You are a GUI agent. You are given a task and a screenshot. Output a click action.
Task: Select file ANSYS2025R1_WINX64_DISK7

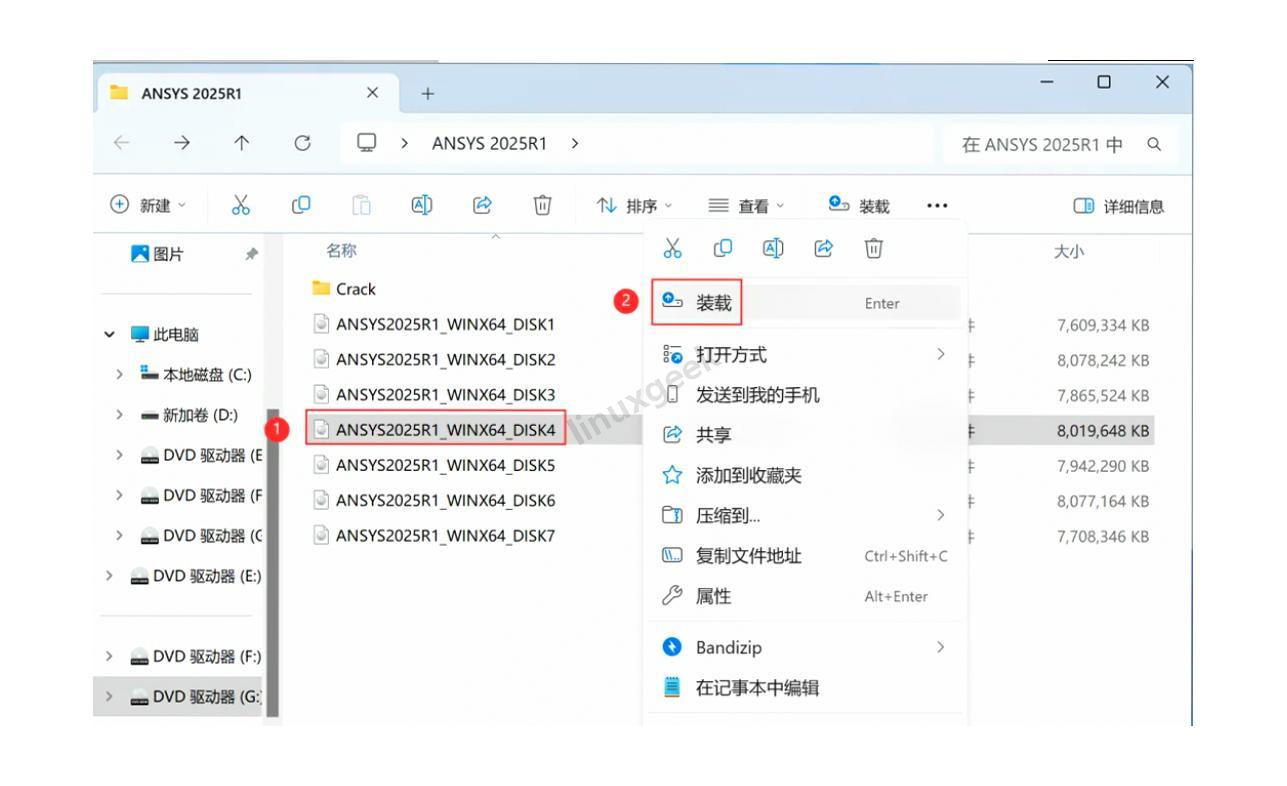click(434, 535)
